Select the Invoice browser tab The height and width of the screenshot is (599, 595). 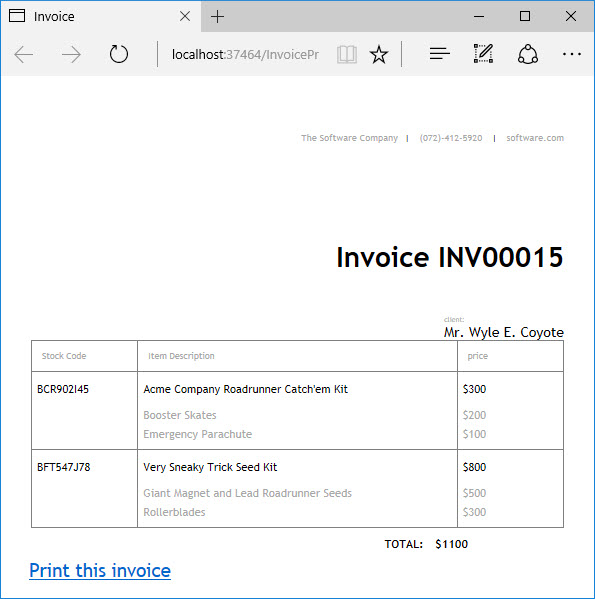pos(100,16)
